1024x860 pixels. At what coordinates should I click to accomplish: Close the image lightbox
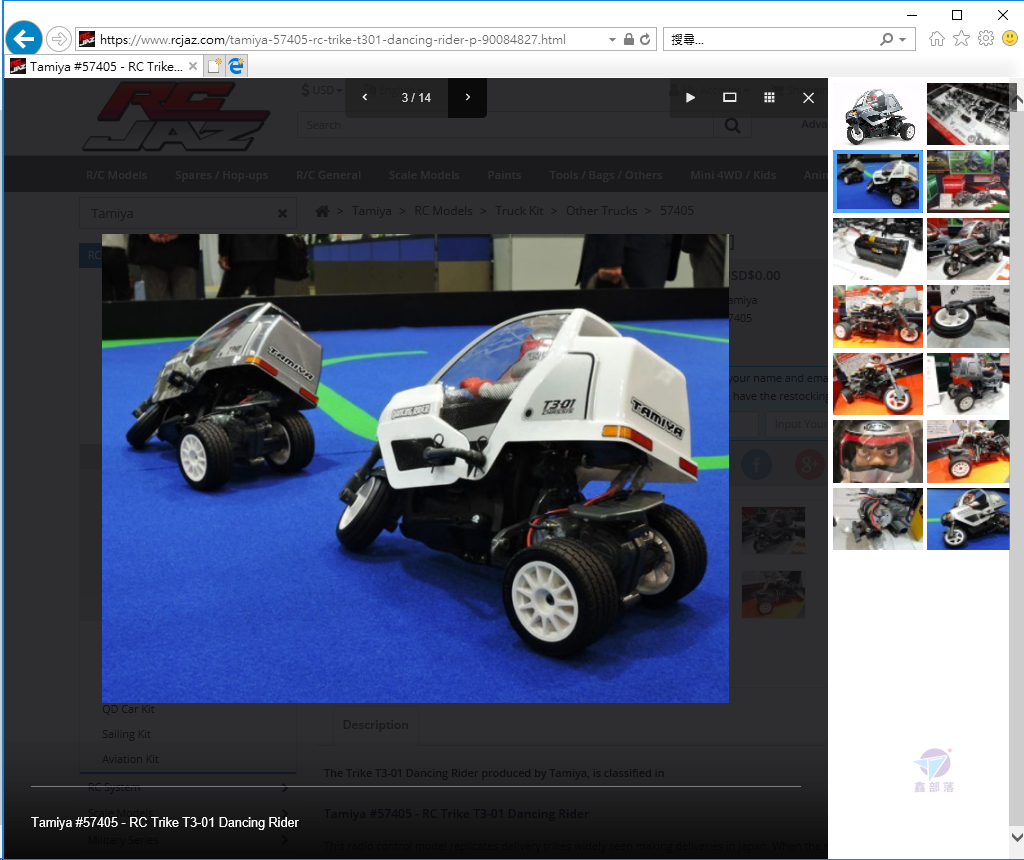[808, 97]
